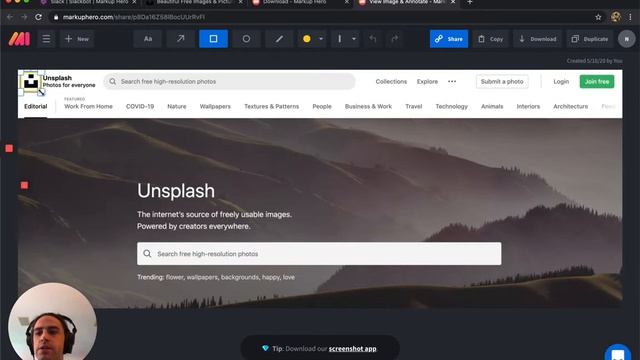Select the Pen drawing tool

coord(279,39)
